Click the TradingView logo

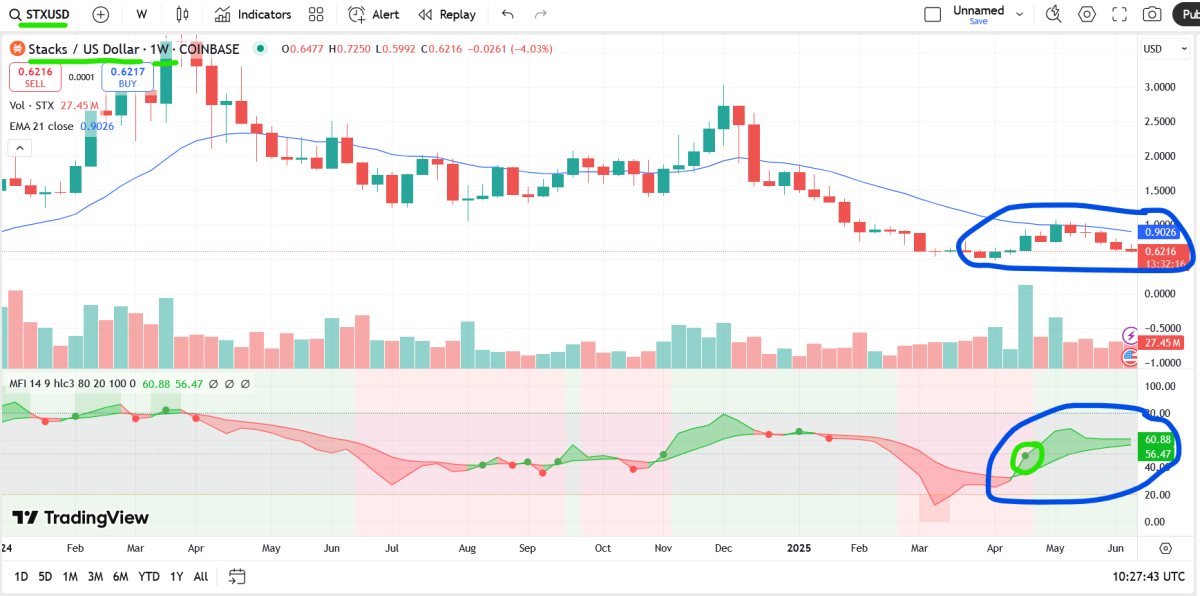point(81,517)
